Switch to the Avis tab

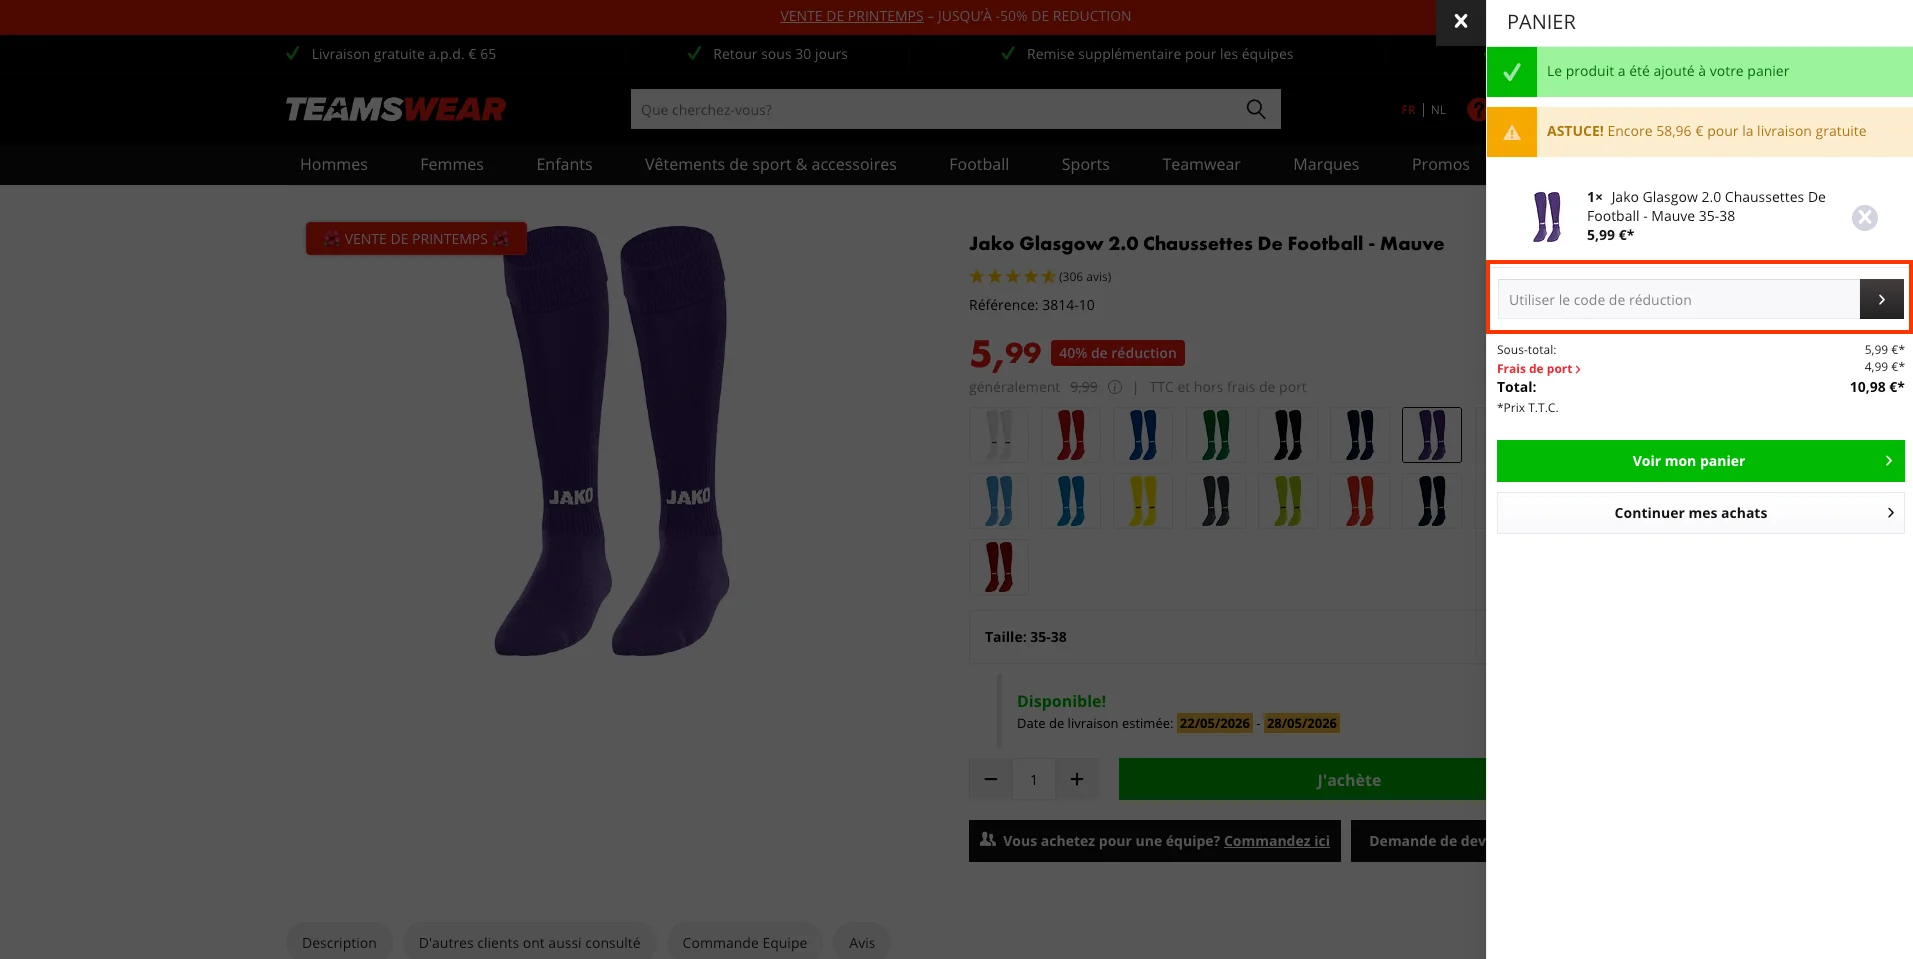coord(862,942)
